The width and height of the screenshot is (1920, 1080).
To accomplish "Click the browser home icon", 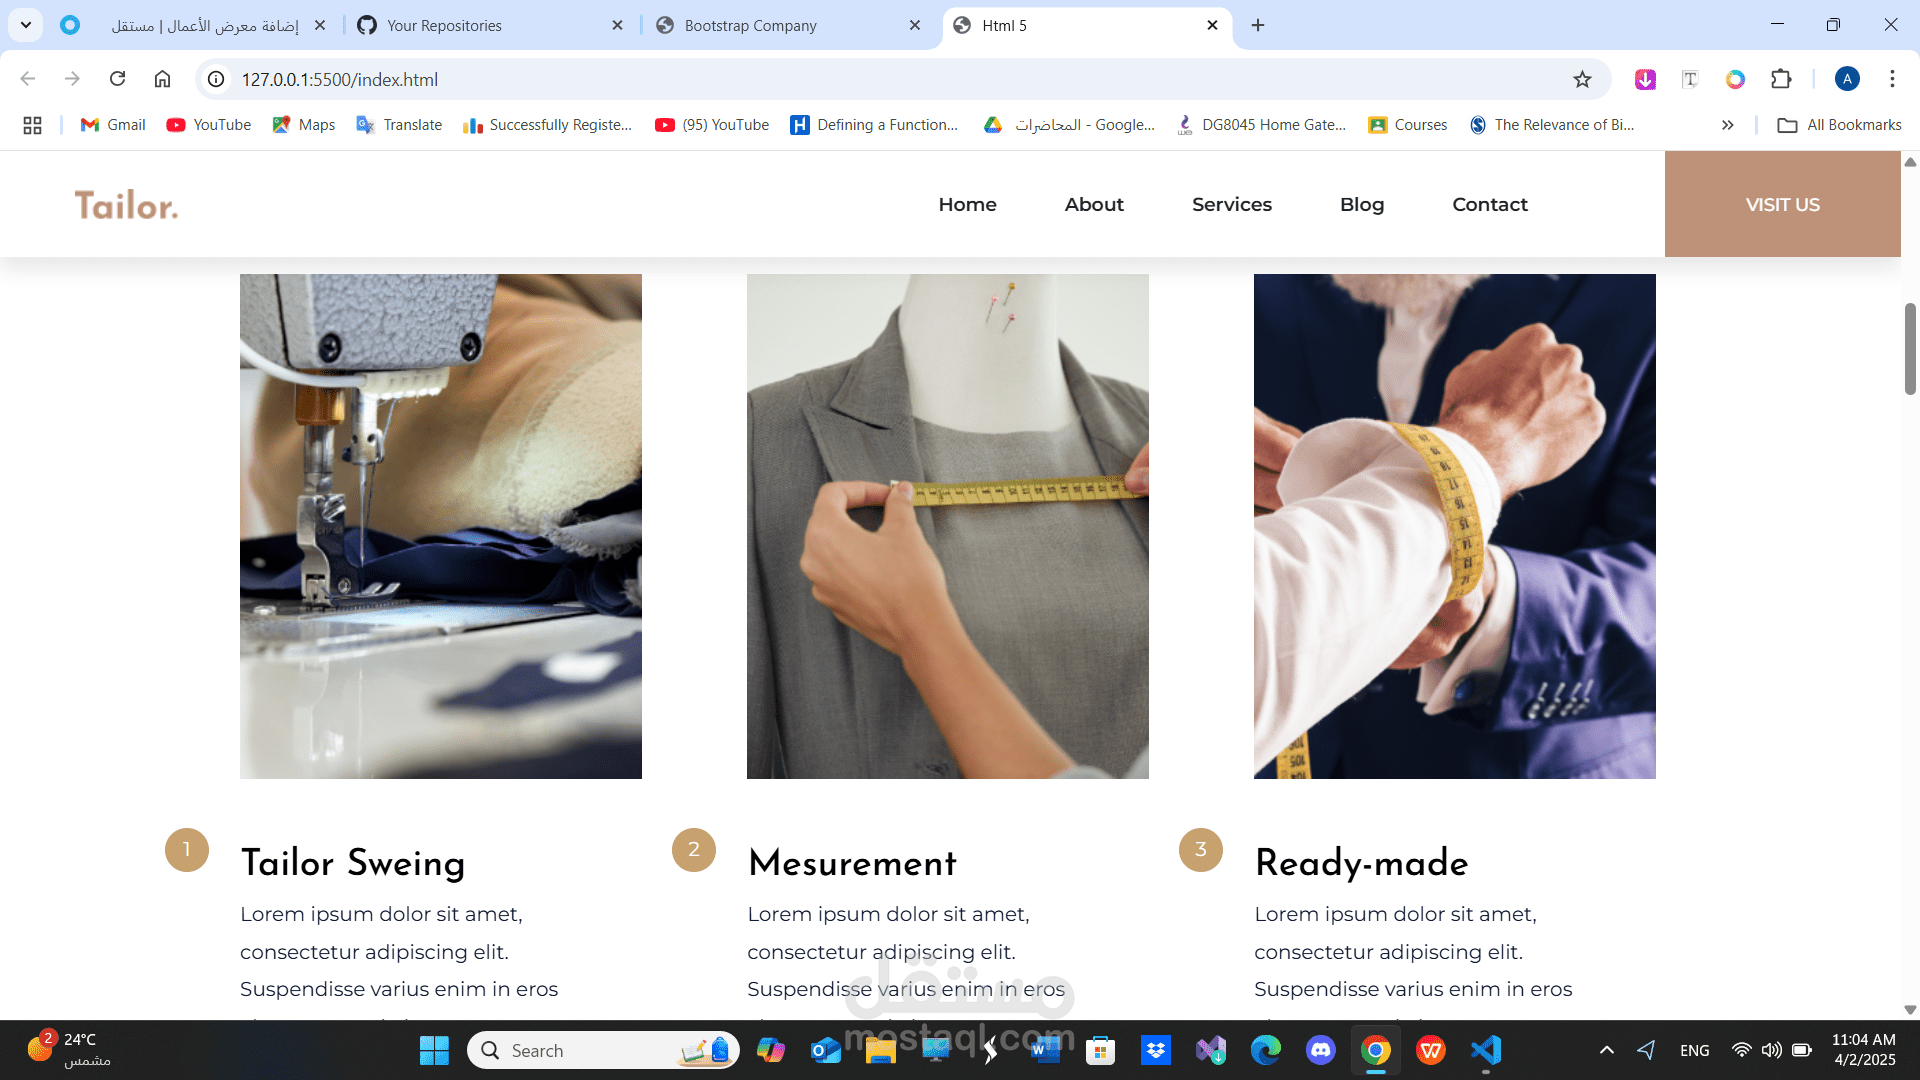I will click(x=162, y=79).
